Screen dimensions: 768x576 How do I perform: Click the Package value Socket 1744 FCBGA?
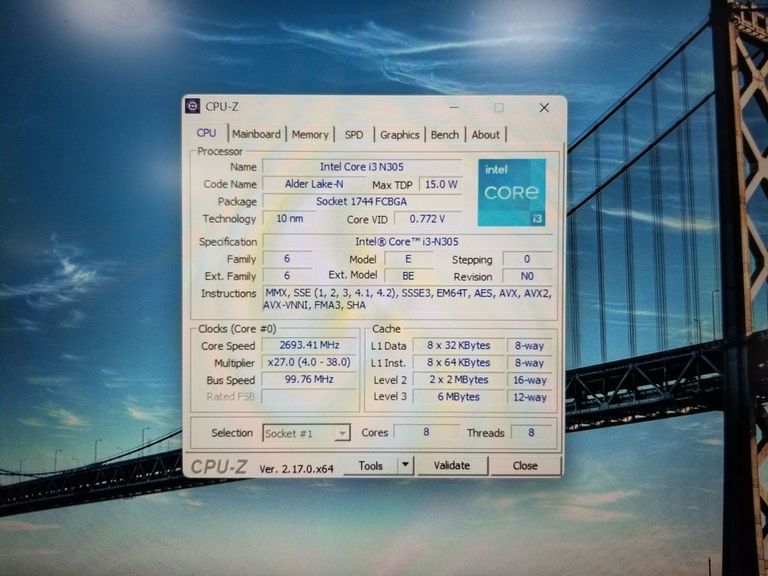pyautogui.click(x=362, y=201)
